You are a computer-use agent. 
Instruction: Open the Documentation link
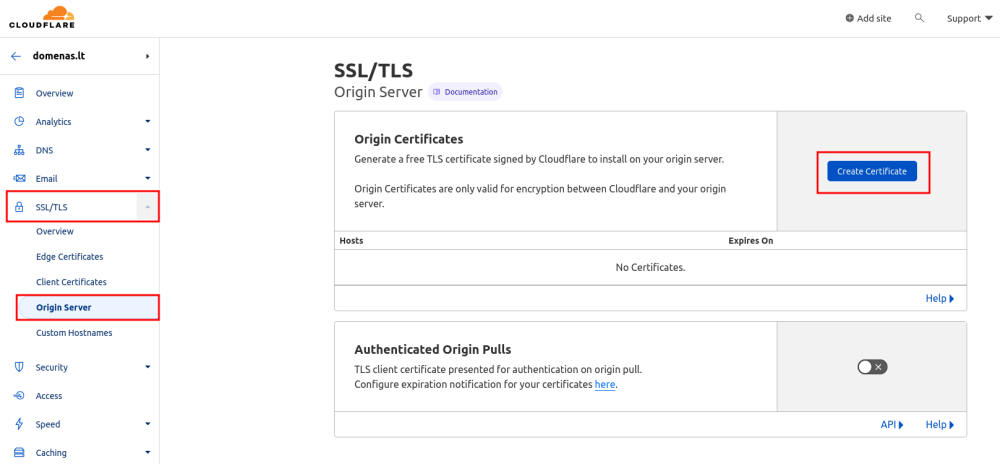[465, 92]
